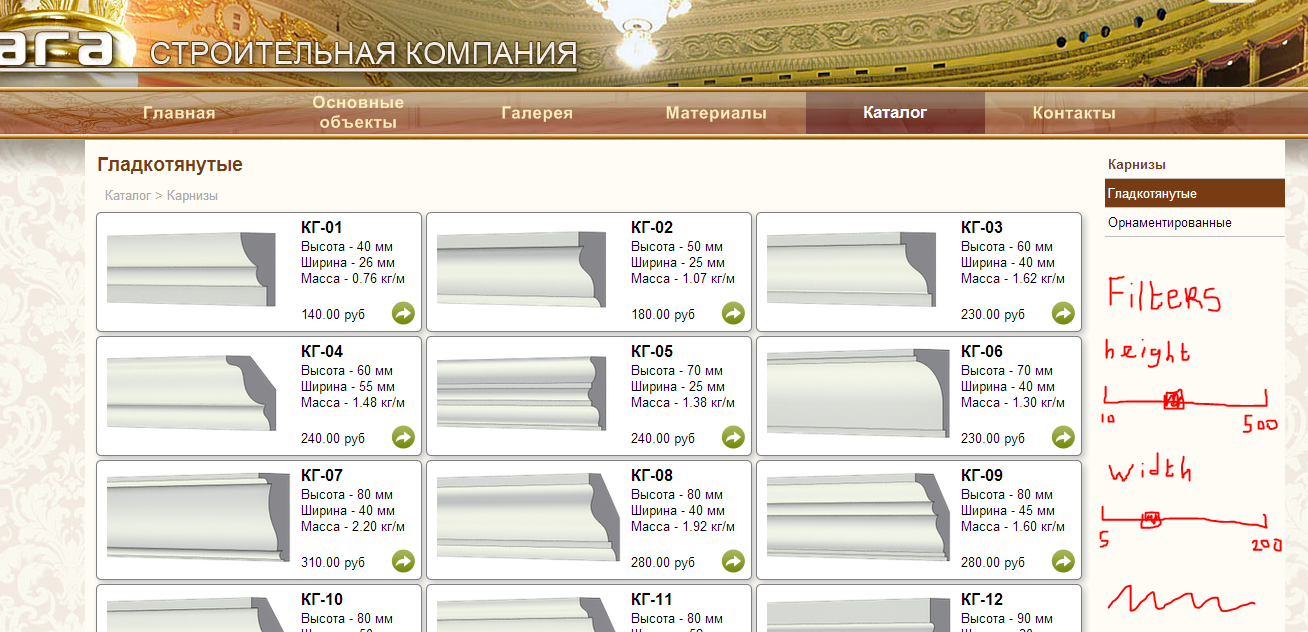Screen dimensions: 1308x632
Task: Click the green arrow icon on the КГ-03 card
Action: pyautogui.click(x=1063, y=313)
